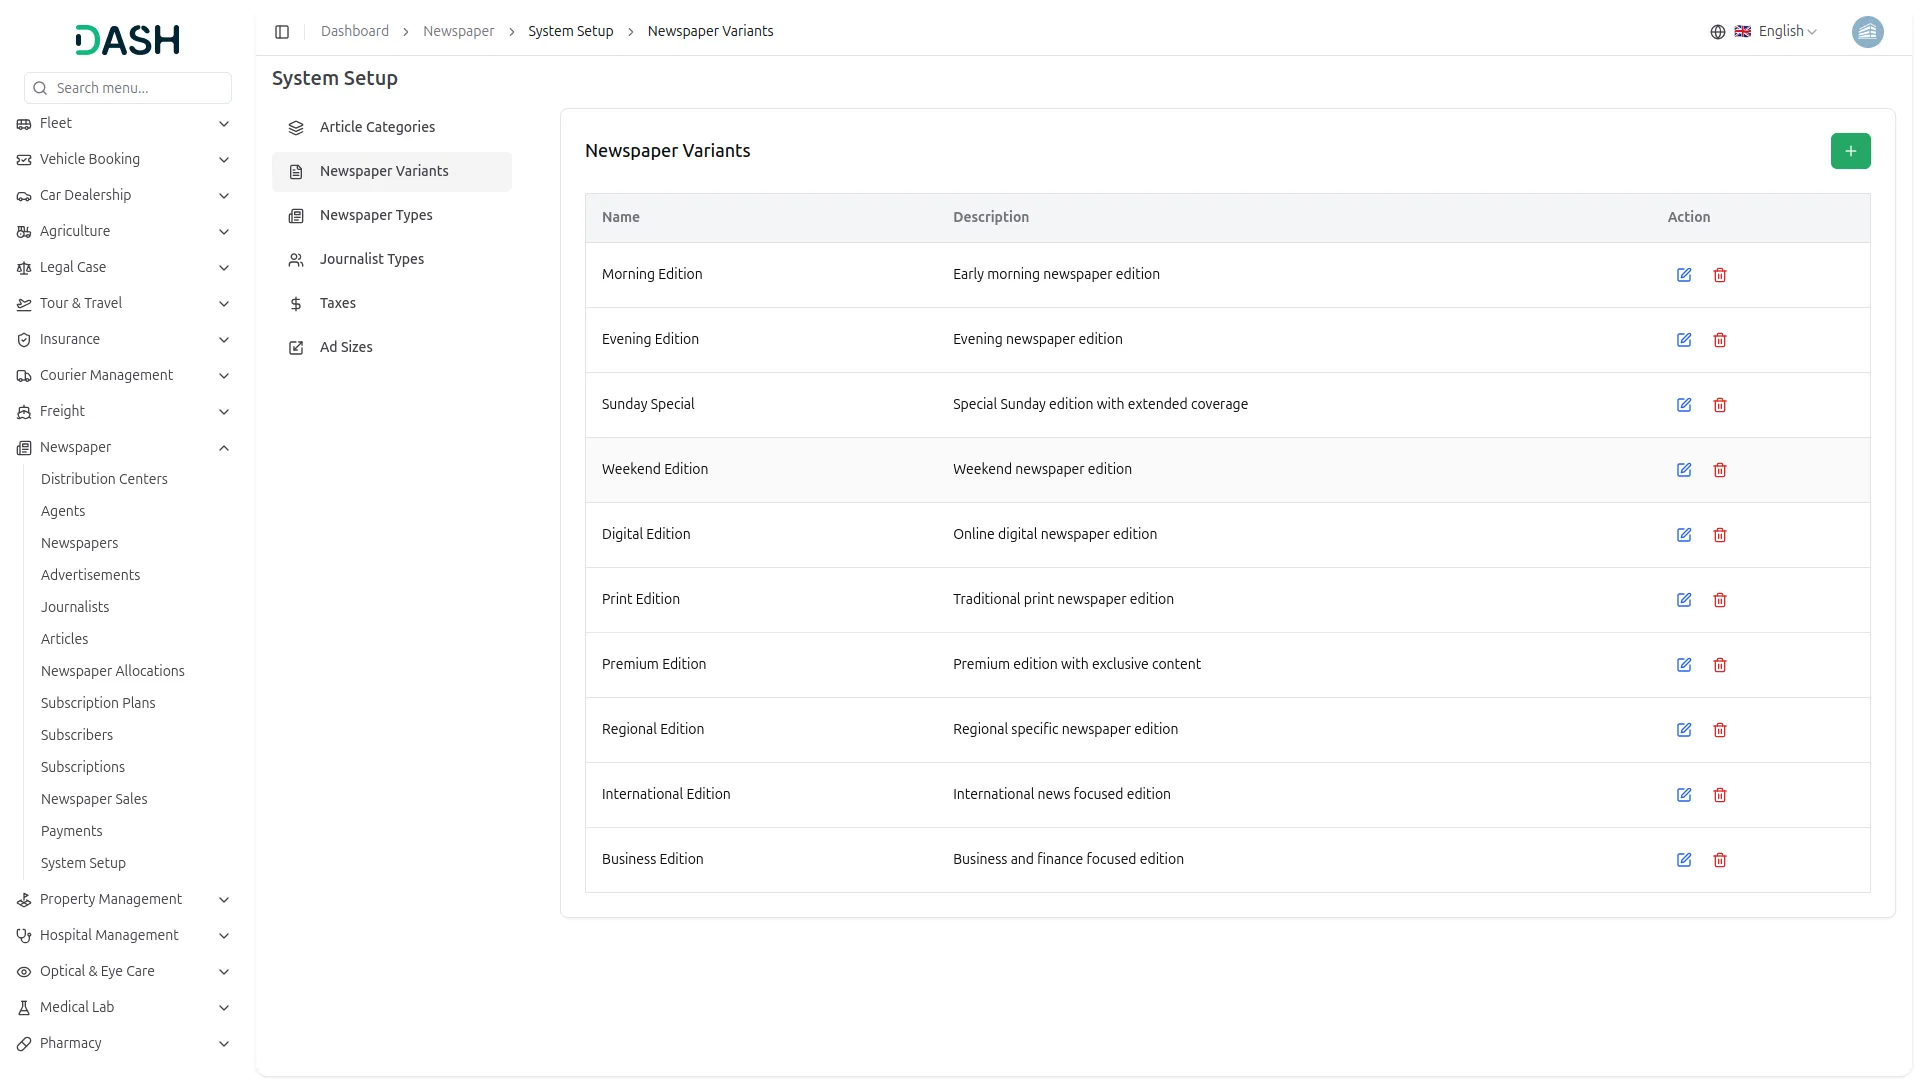Click the green add variant plus button
Screen dimensions: 1920x1080
[1850, 151]
